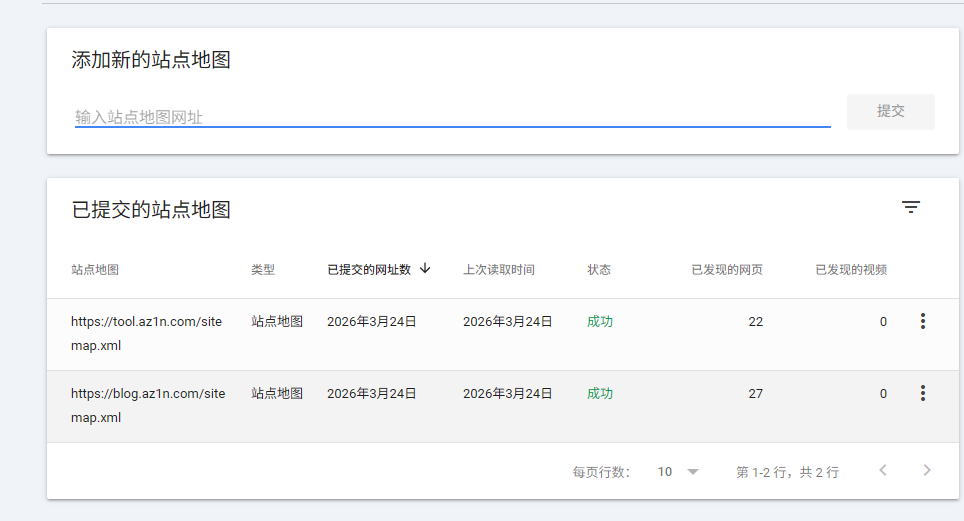Screen dimensions: 964x521
Task: Open more options for blog.az1n.com sitemap
Action: [922, 393]
